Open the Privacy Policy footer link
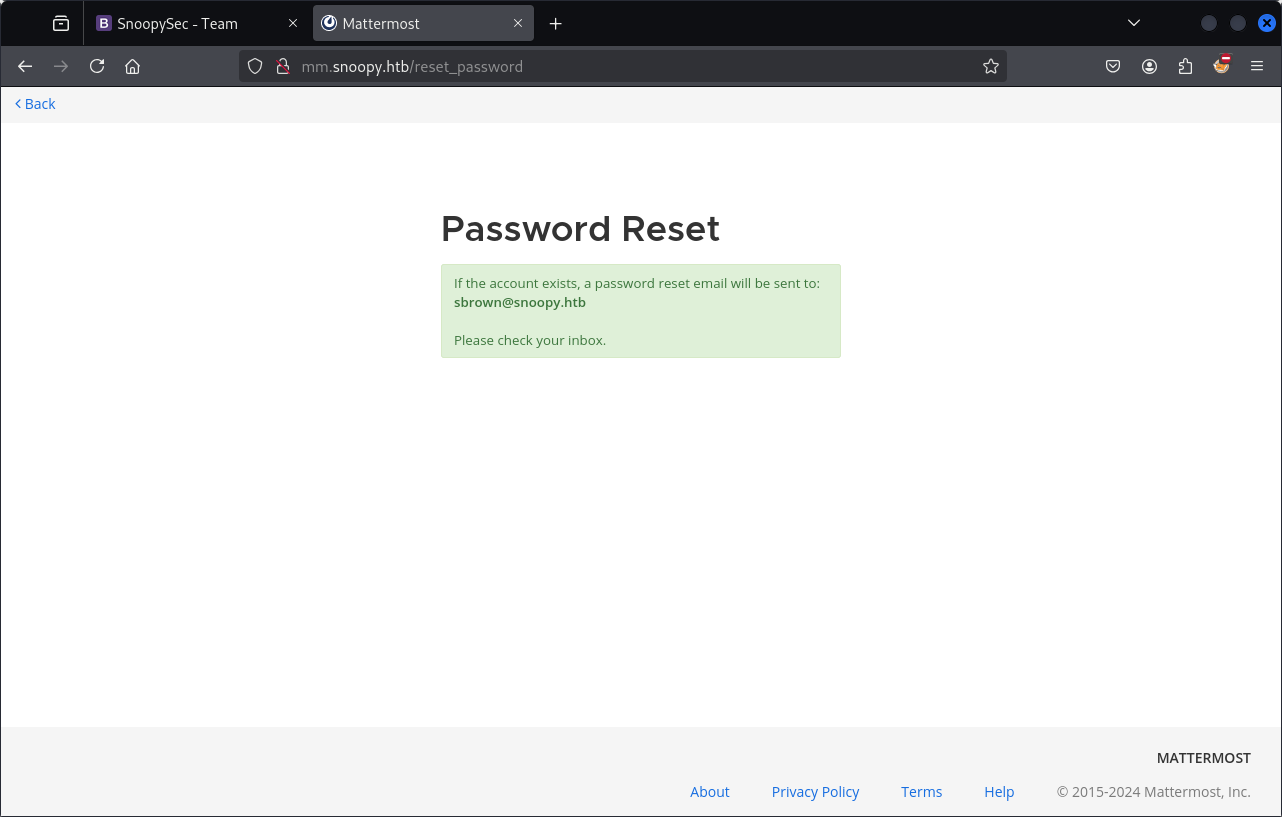Viewport: 1282px width, 817px height. [x=815, y=792]
